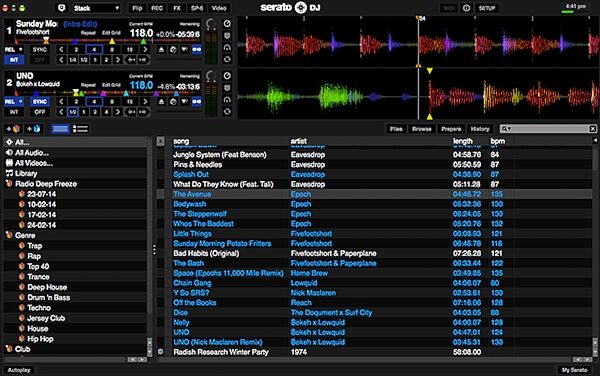Viewport: 600px width, 376px height.
Task: Toggle SYNC on deck 1
Action: (x=40, y=50)
